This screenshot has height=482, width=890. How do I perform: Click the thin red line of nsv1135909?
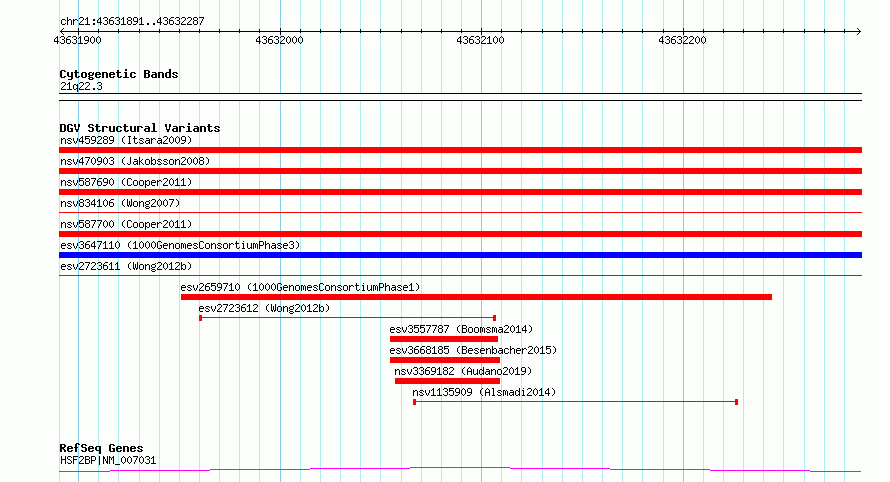click(x=576, y=402)
